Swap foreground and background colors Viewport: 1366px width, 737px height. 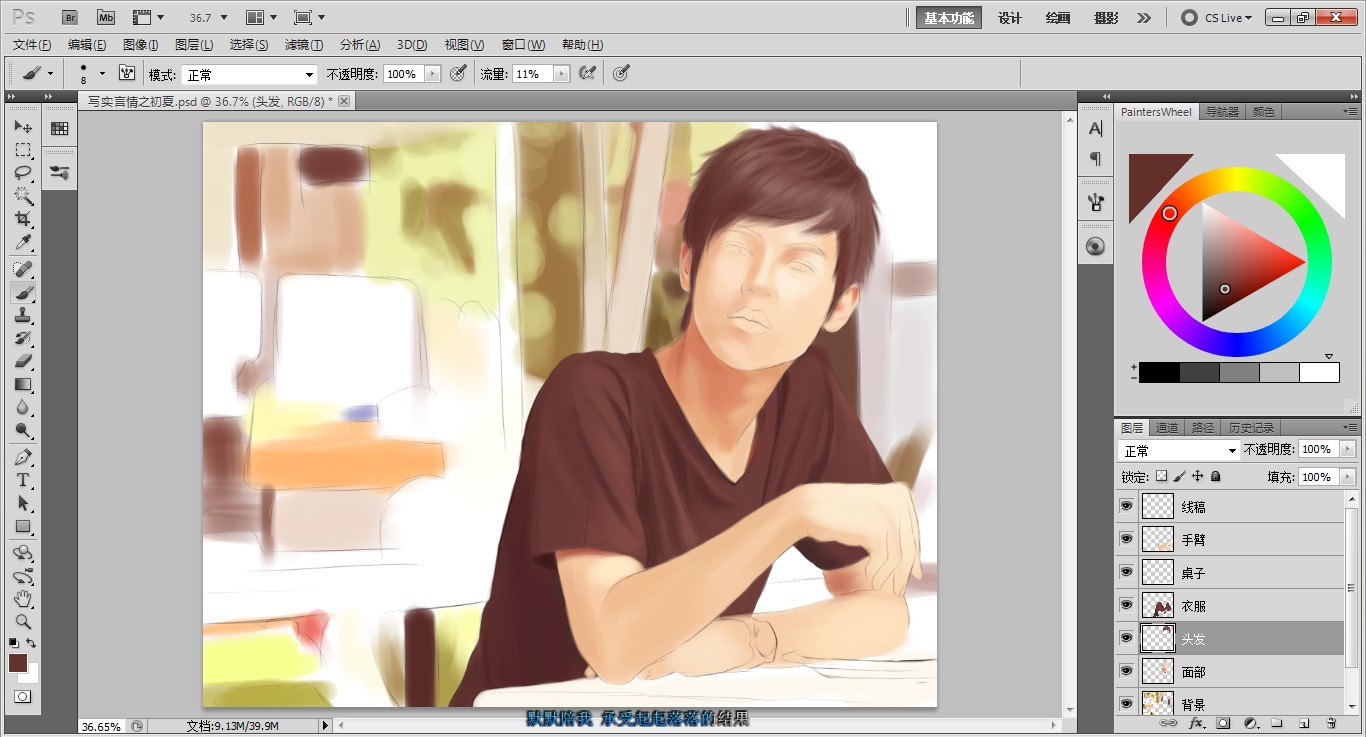pyautogui.click(x=32, y=643)
